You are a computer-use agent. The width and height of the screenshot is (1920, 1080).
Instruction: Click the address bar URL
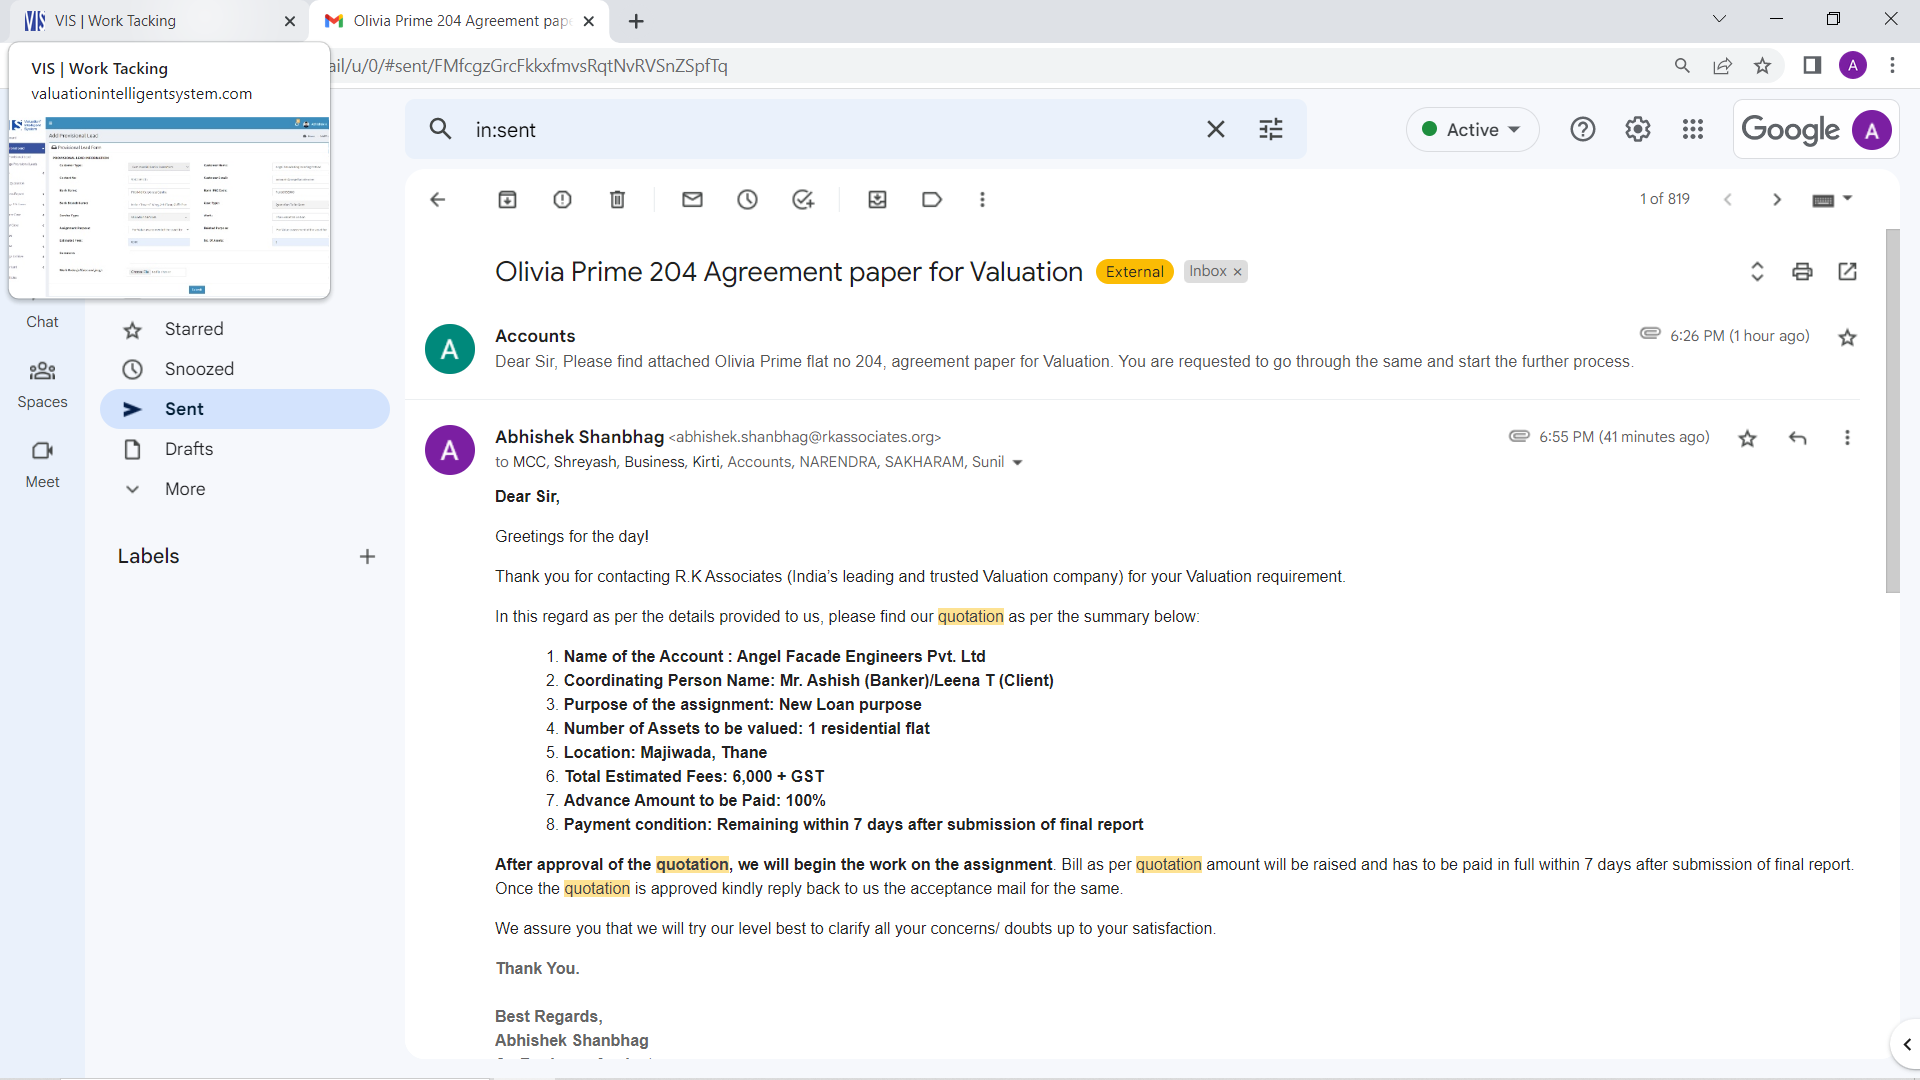(x=529, y=66)
